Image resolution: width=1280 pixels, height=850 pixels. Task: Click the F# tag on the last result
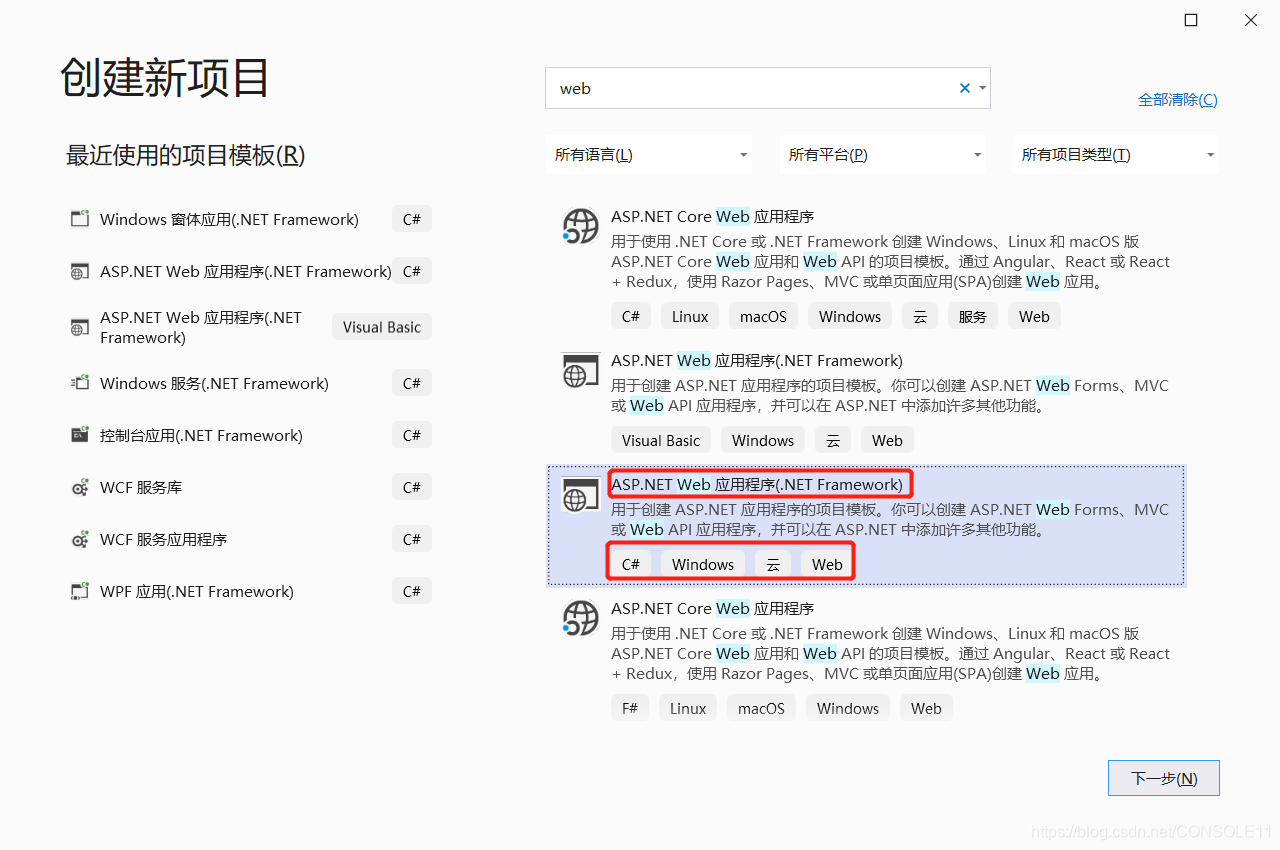click(630, 708)
